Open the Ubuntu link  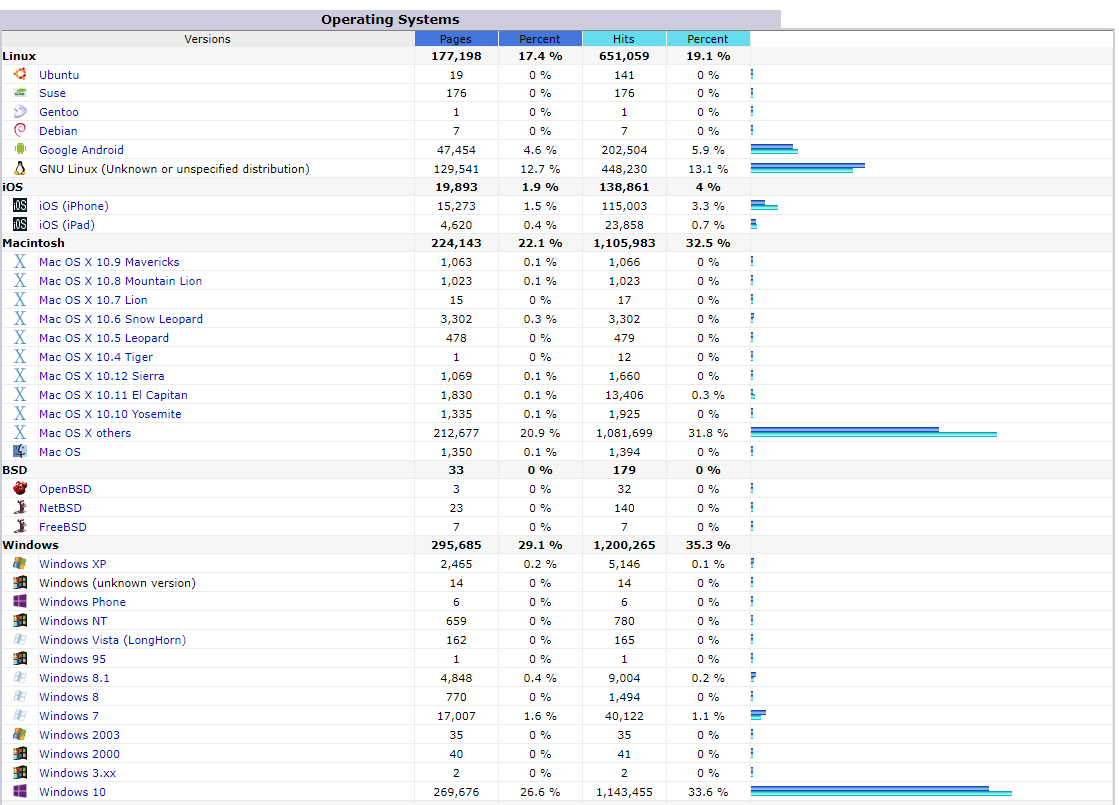(59, 75)
